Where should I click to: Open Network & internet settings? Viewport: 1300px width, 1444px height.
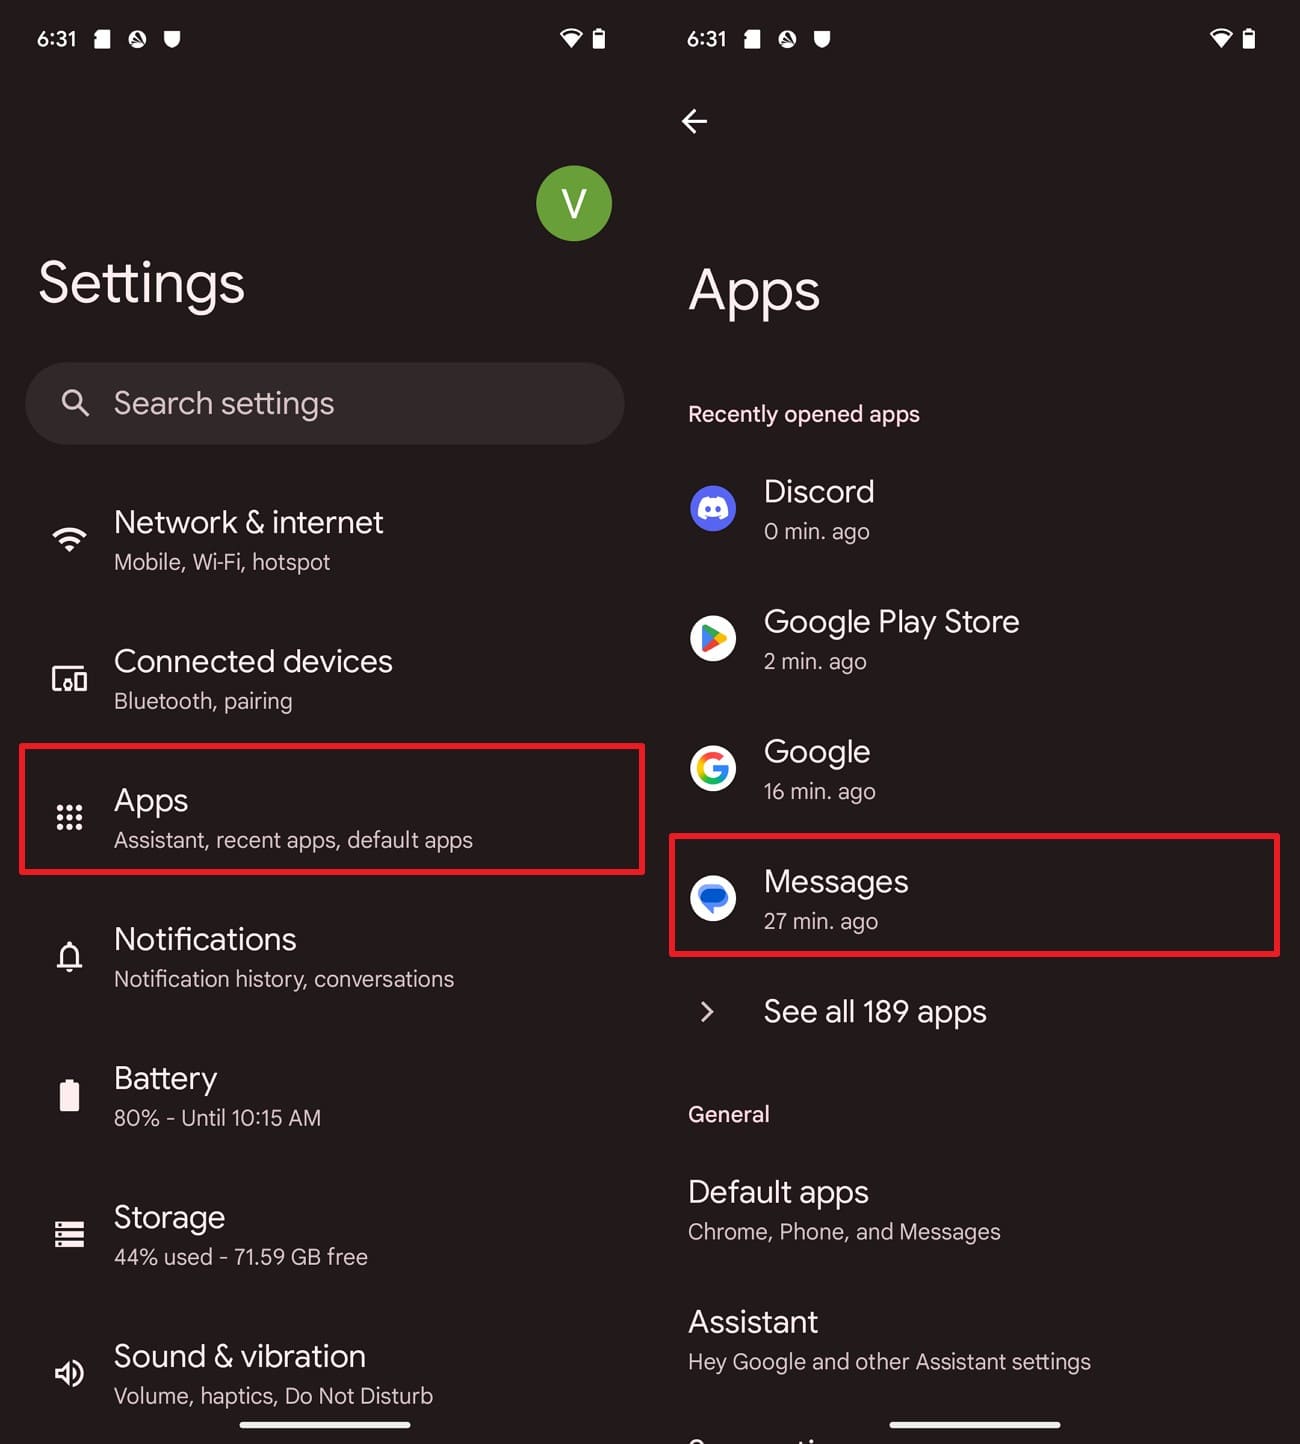coord(325,540)
